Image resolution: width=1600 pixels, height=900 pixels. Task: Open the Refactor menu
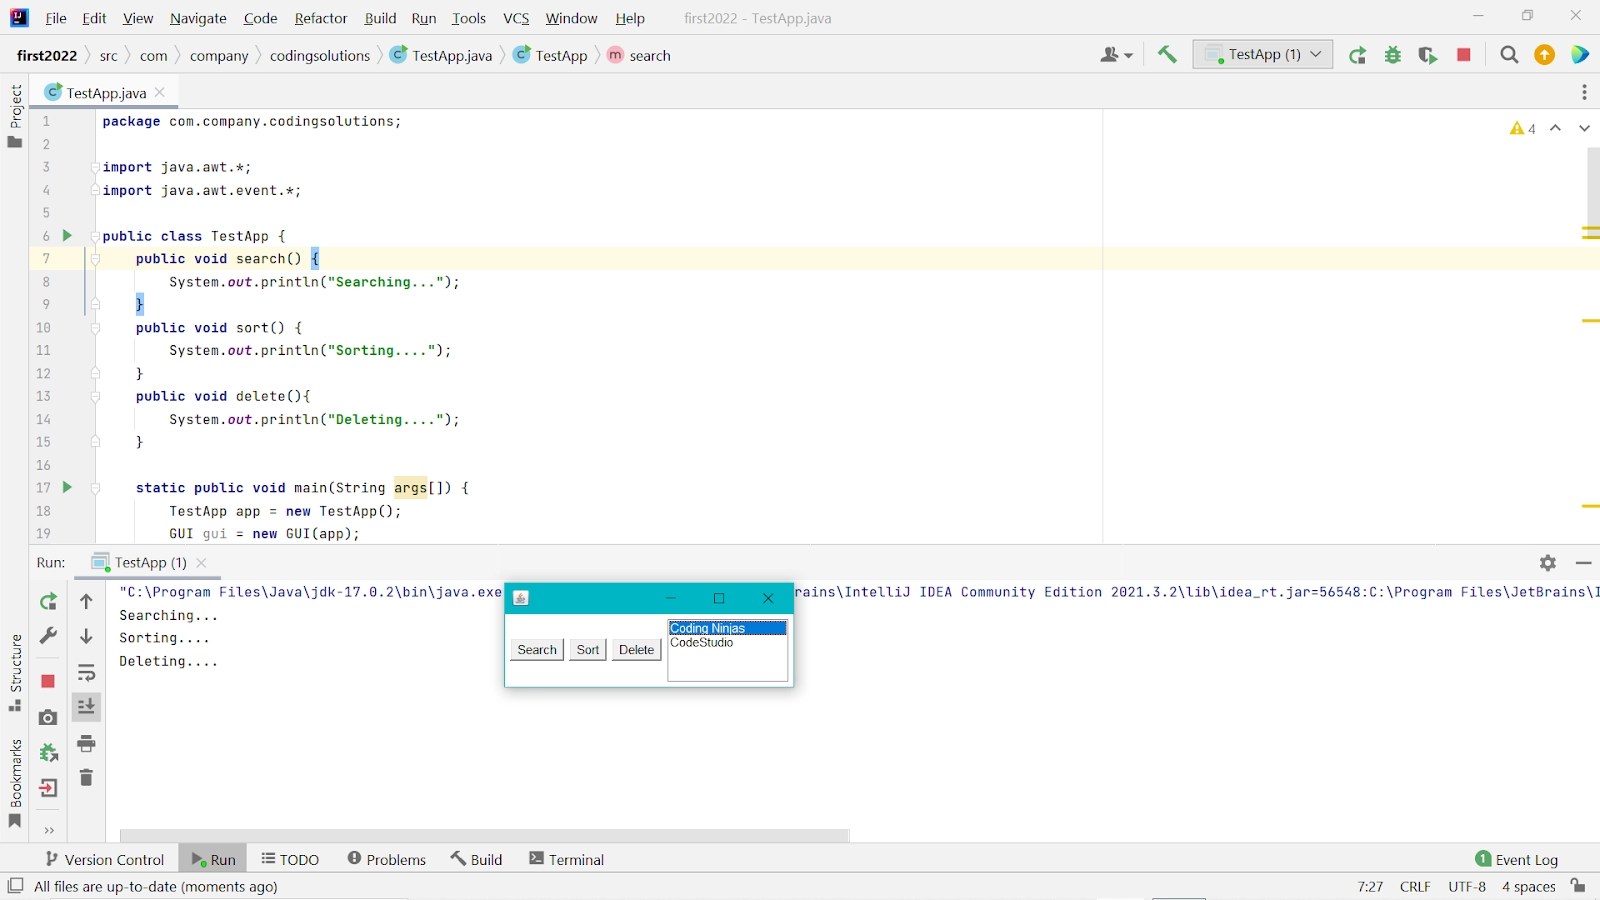pyautogui.click(x=321, y=18)
